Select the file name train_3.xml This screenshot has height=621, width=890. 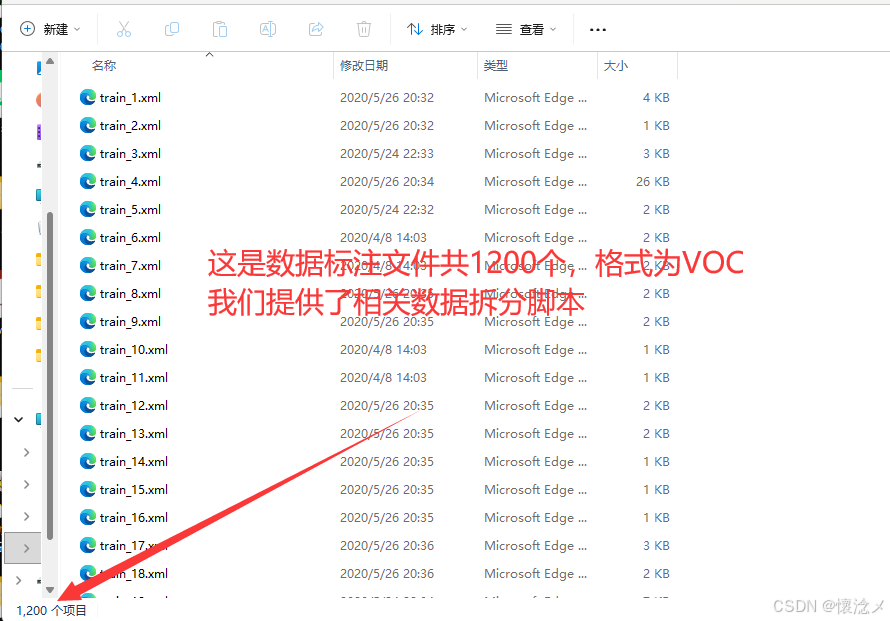pos(130,153)
